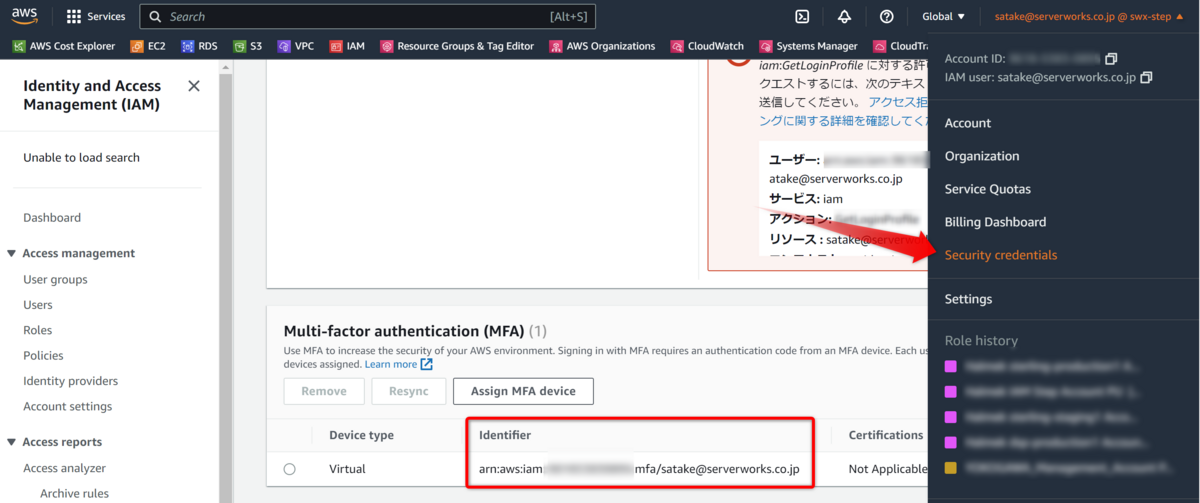Open the CloudTrail bookmark
Viewport: 1200px width, 503px height.
tap(900, 46)
